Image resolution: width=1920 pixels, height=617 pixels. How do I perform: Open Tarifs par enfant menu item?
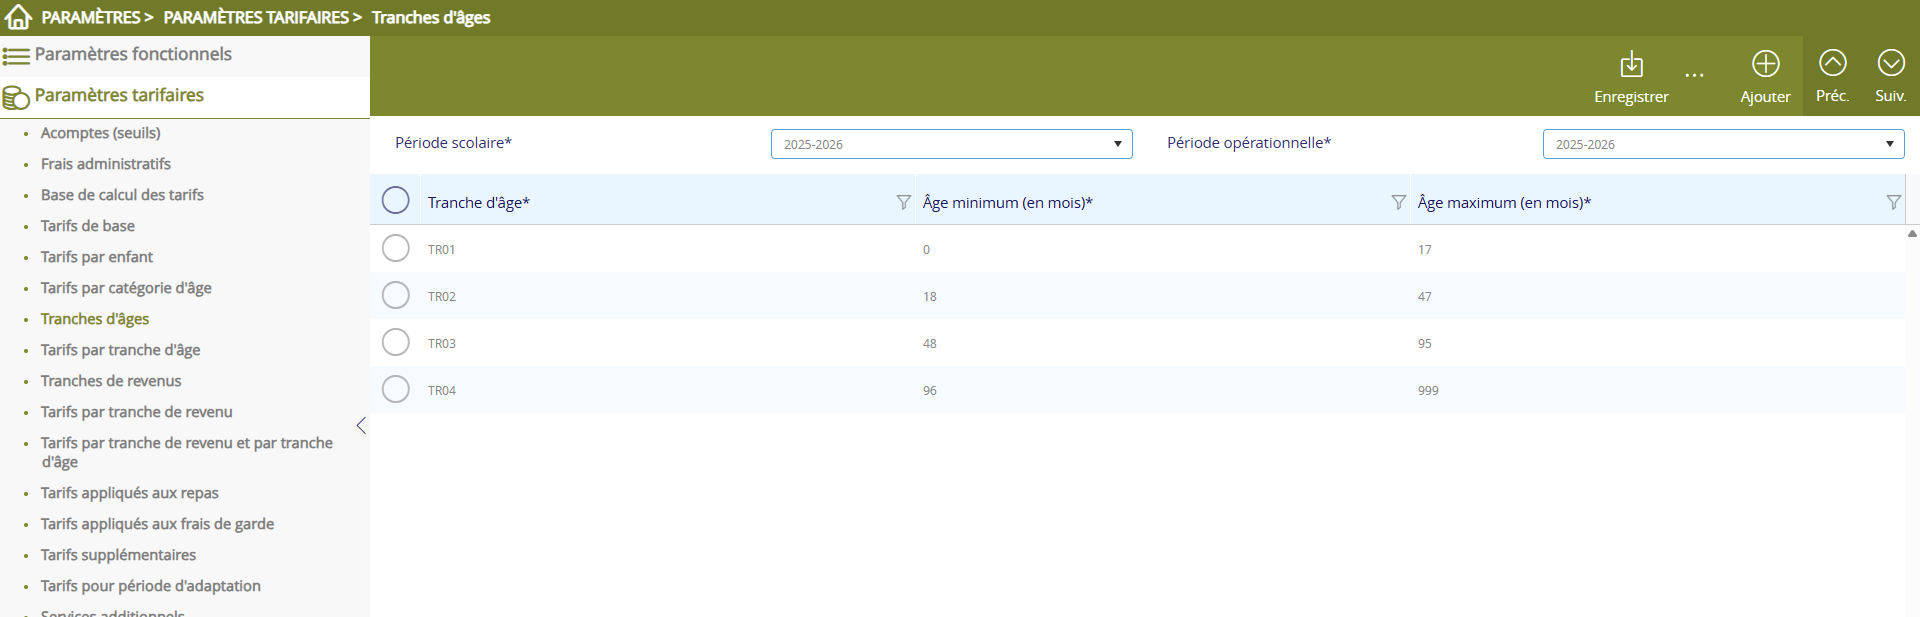coord(97,257)
